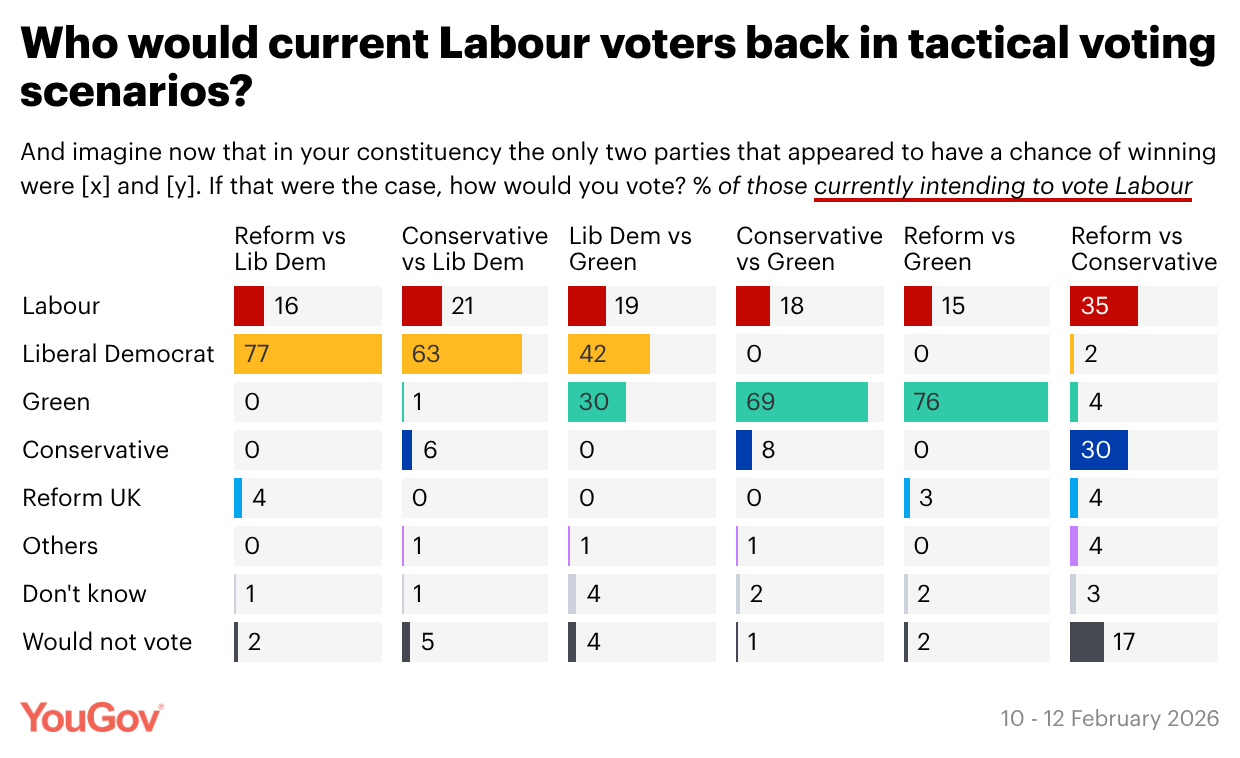
Task: Select the 'Reform vs Lib Dem' column header
Action: pyautogui.click(x=289, y=249)
